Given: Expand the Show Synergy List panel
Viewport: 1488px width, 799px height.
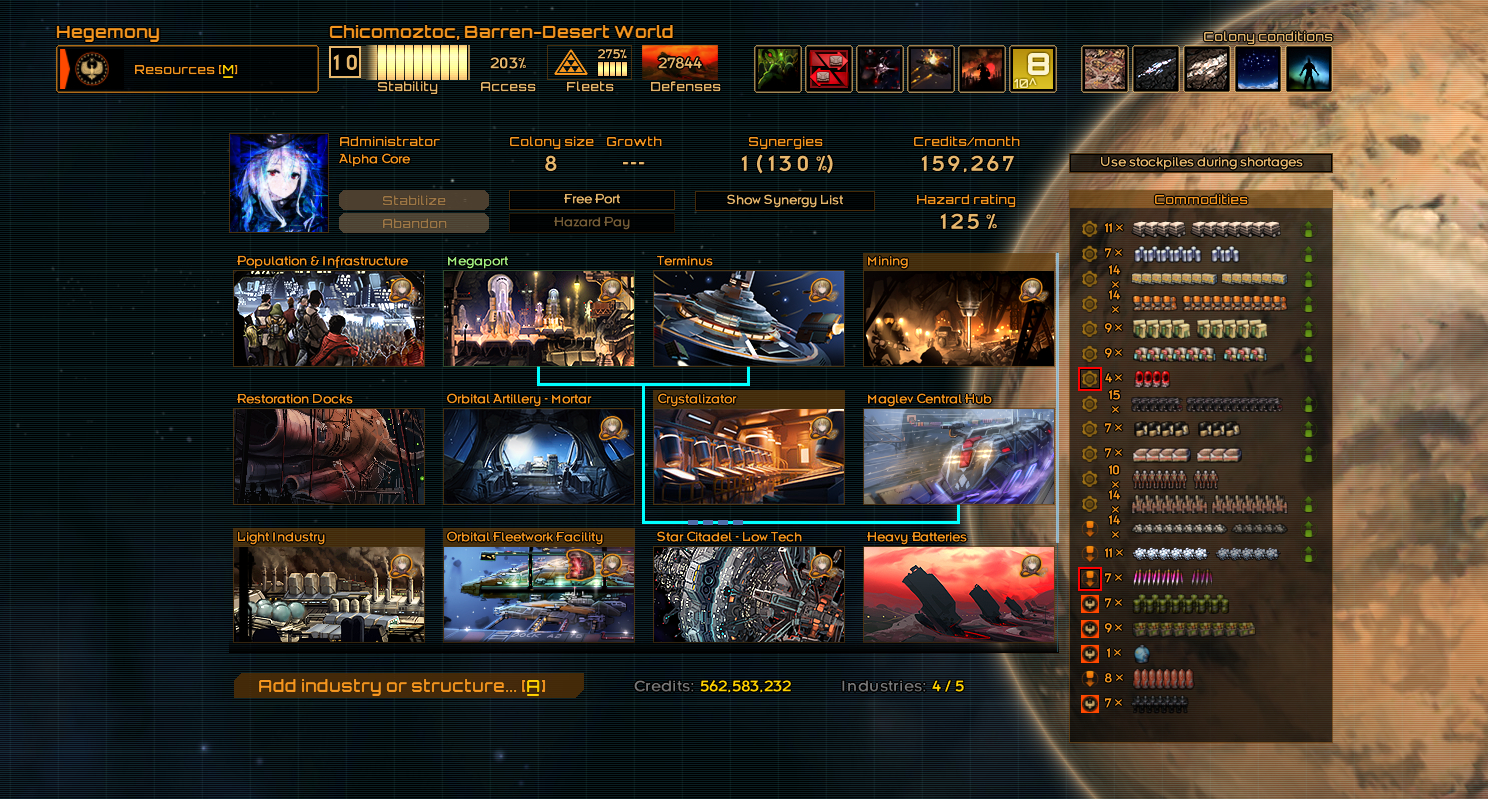Looking at the screenshot, I should click(x=784, y=200).
